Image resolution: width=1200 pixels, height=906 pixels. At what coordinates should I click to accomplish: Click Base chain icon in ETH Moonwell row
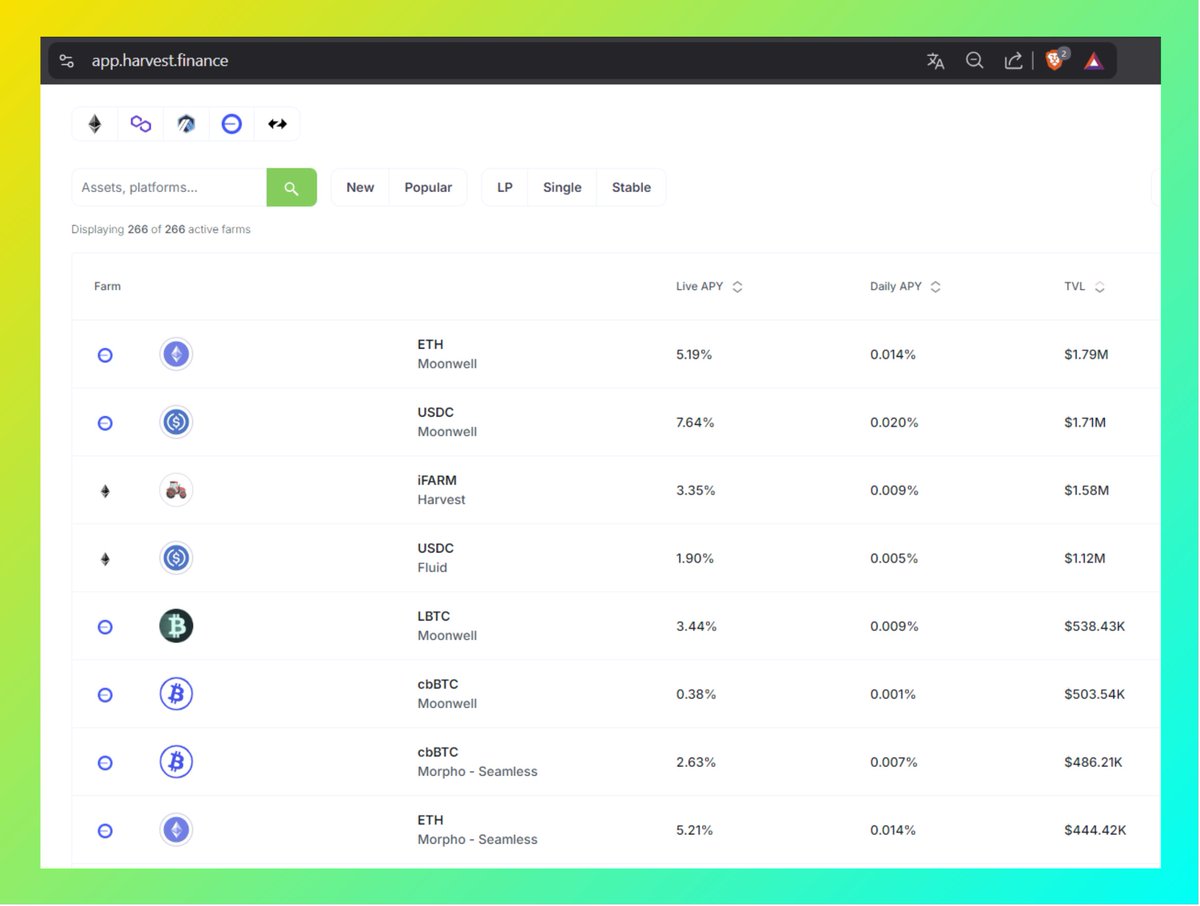click(x=105, y=355)
